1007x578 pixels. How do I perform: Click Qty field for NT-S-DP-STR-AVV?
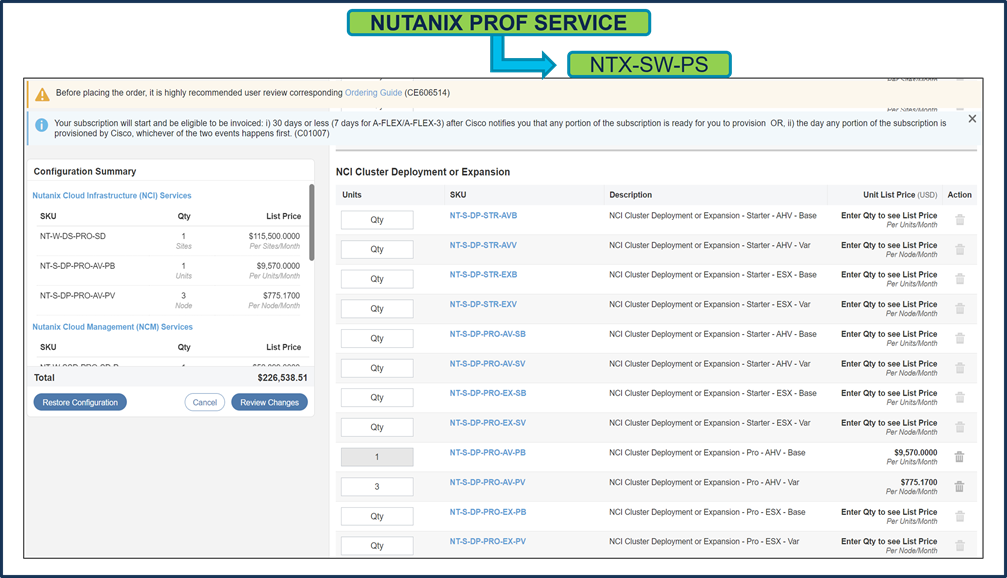377,249
